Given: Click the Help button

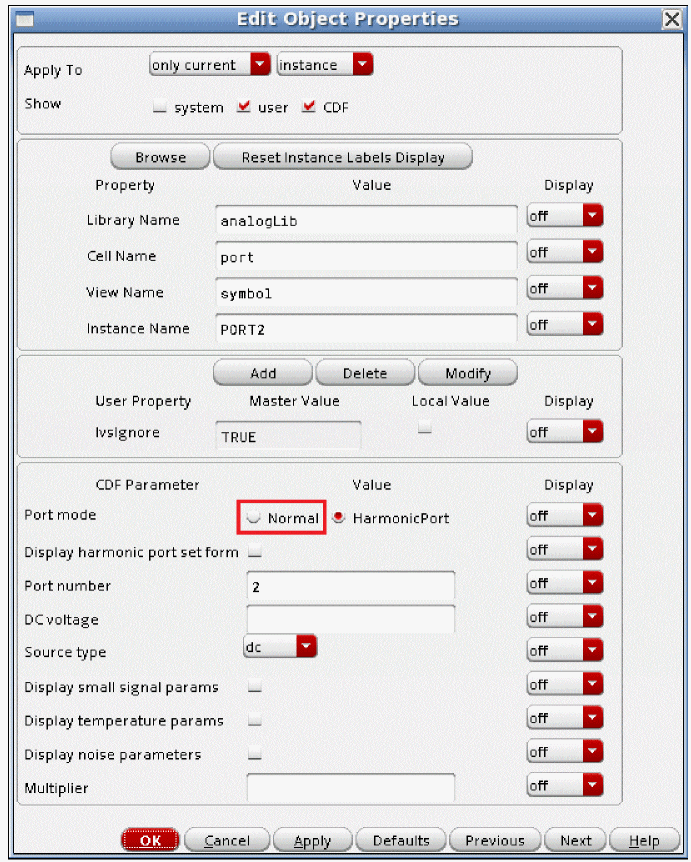Looking at the screenshot, I should (x=644, y=840).
